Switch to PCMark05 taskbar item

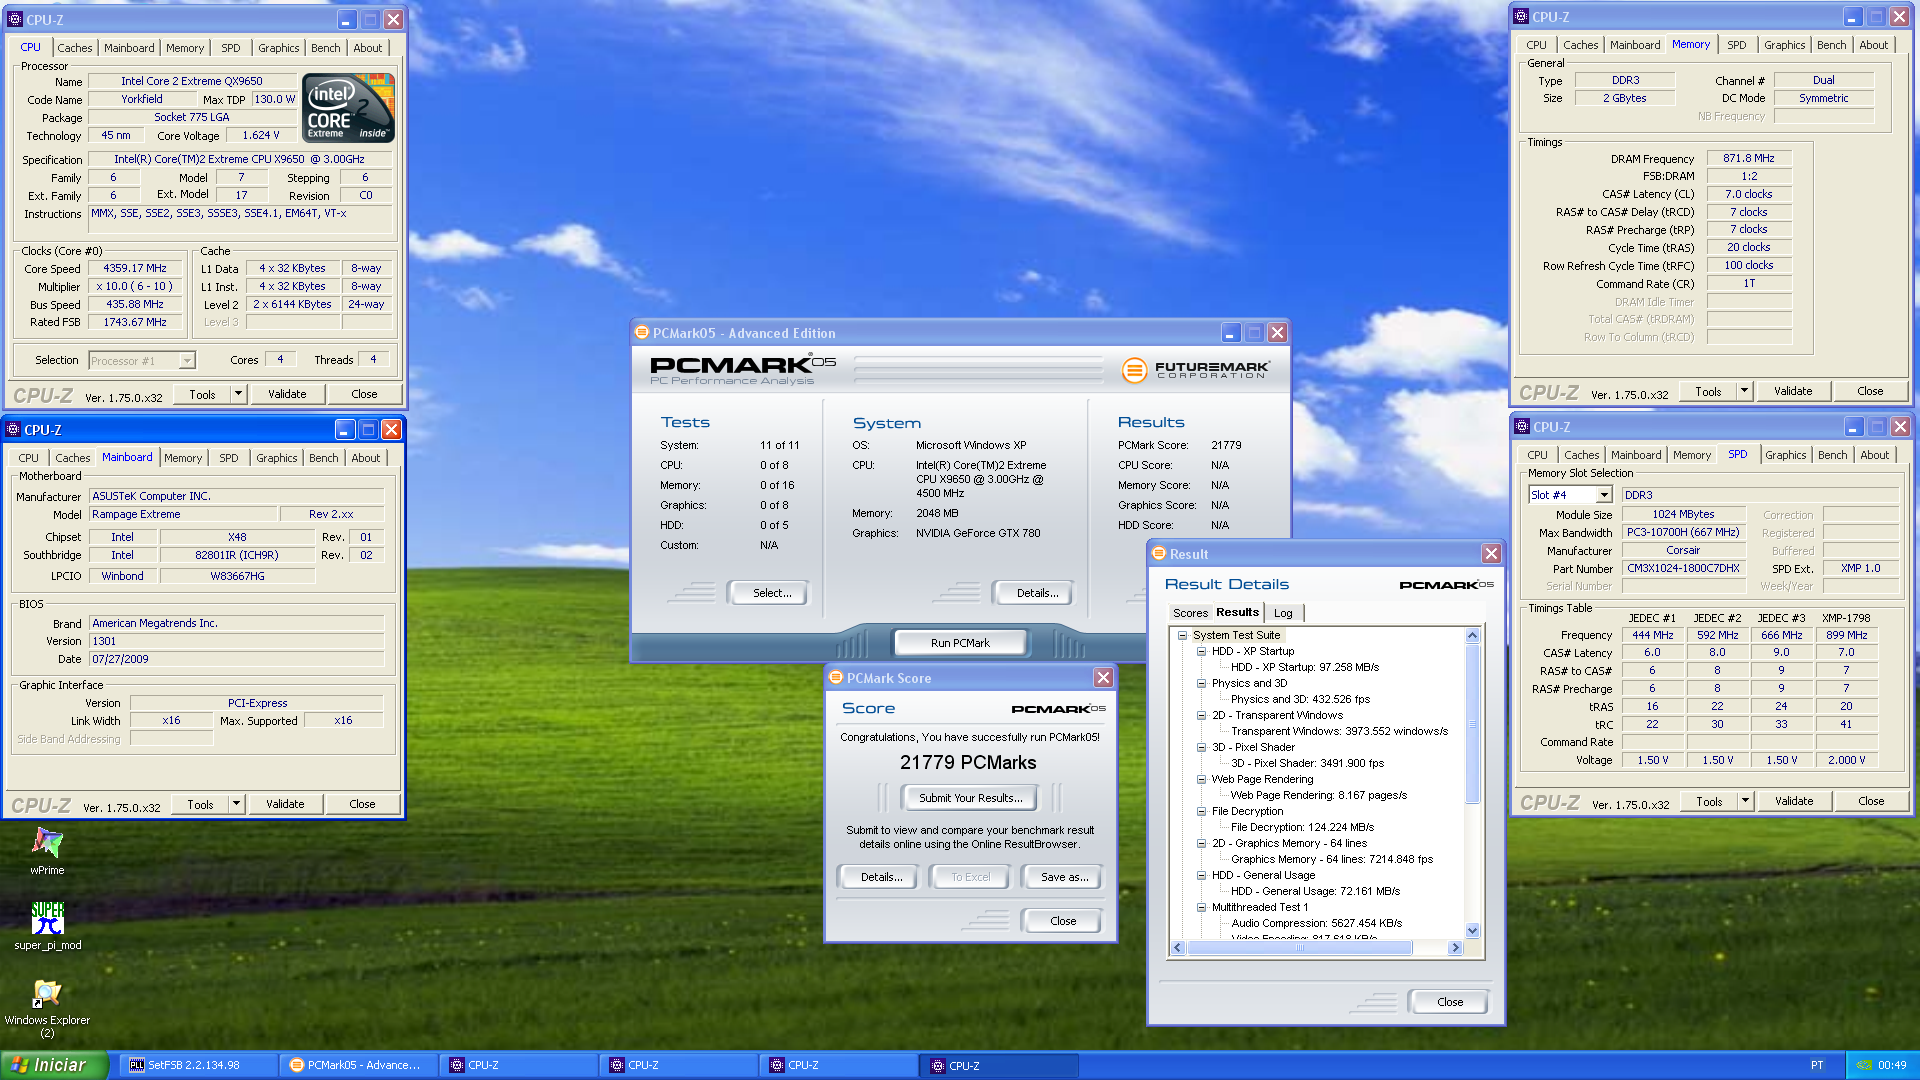pos(358,1065)
